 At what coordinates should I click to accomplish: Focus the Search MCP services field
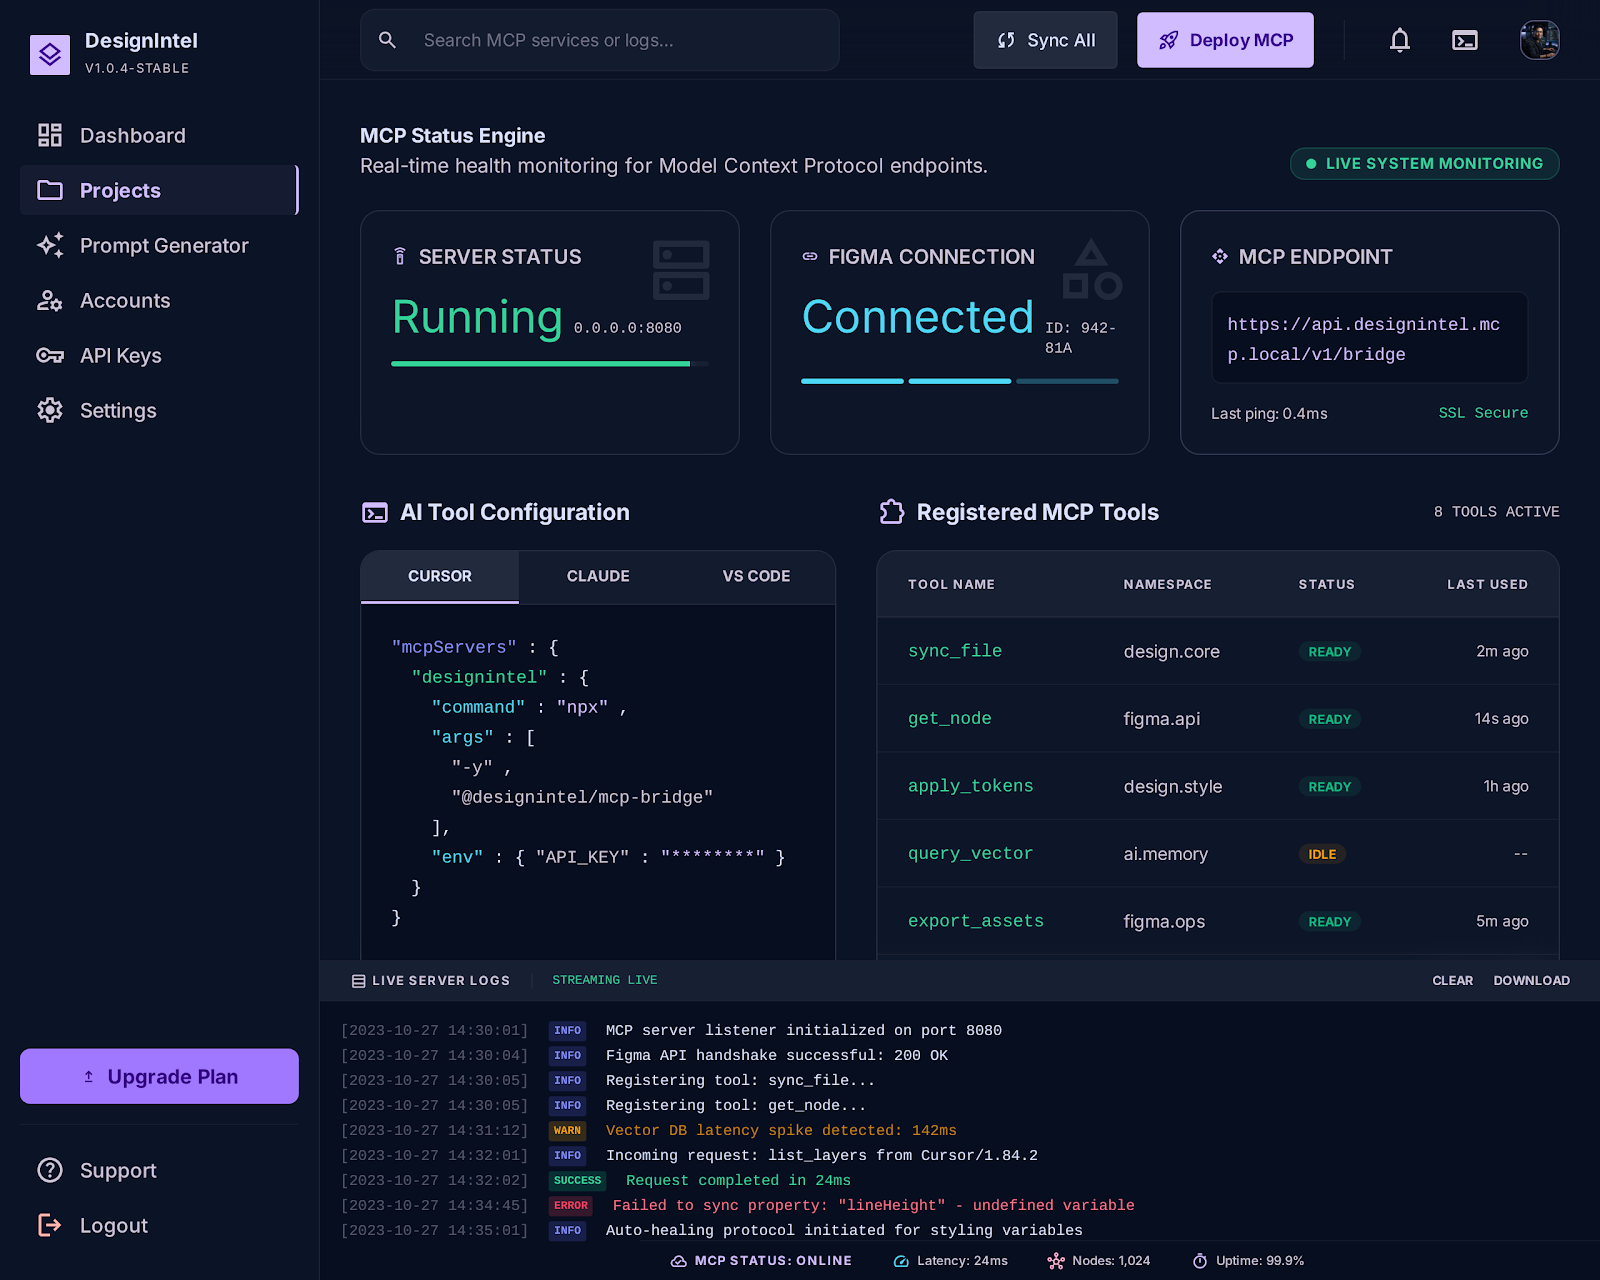(599, 40)
